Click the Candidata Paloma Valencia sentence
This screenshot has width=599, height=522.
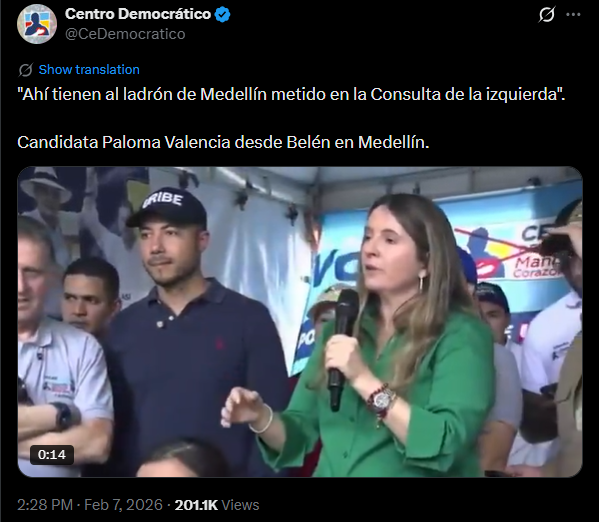pyautogui.click(x=223, y=142)
